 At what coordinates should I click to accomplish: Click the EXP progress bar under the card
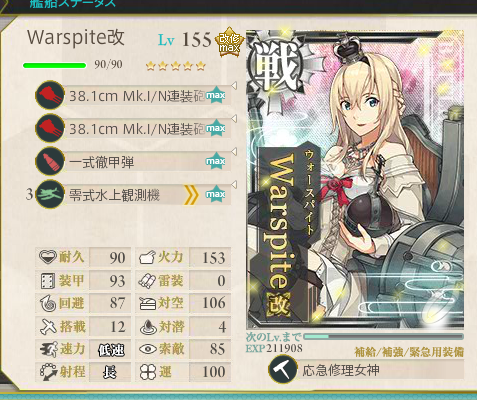tap(384, 337)
